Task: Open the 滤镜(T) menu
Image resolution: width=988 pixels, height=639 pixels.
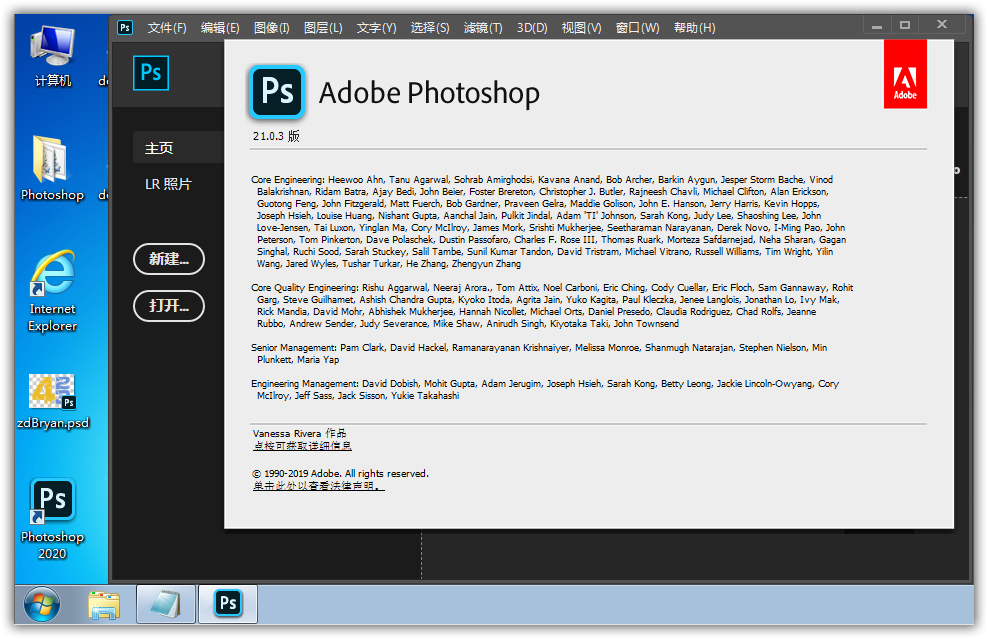Action: pos(483,28)
